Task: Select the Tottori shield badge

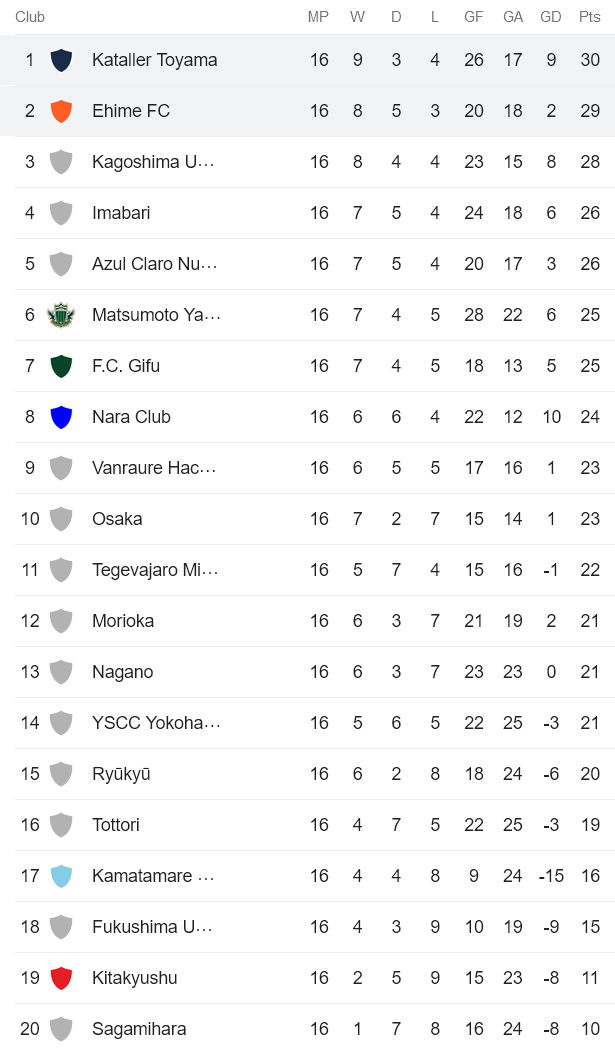Action: 61,824
